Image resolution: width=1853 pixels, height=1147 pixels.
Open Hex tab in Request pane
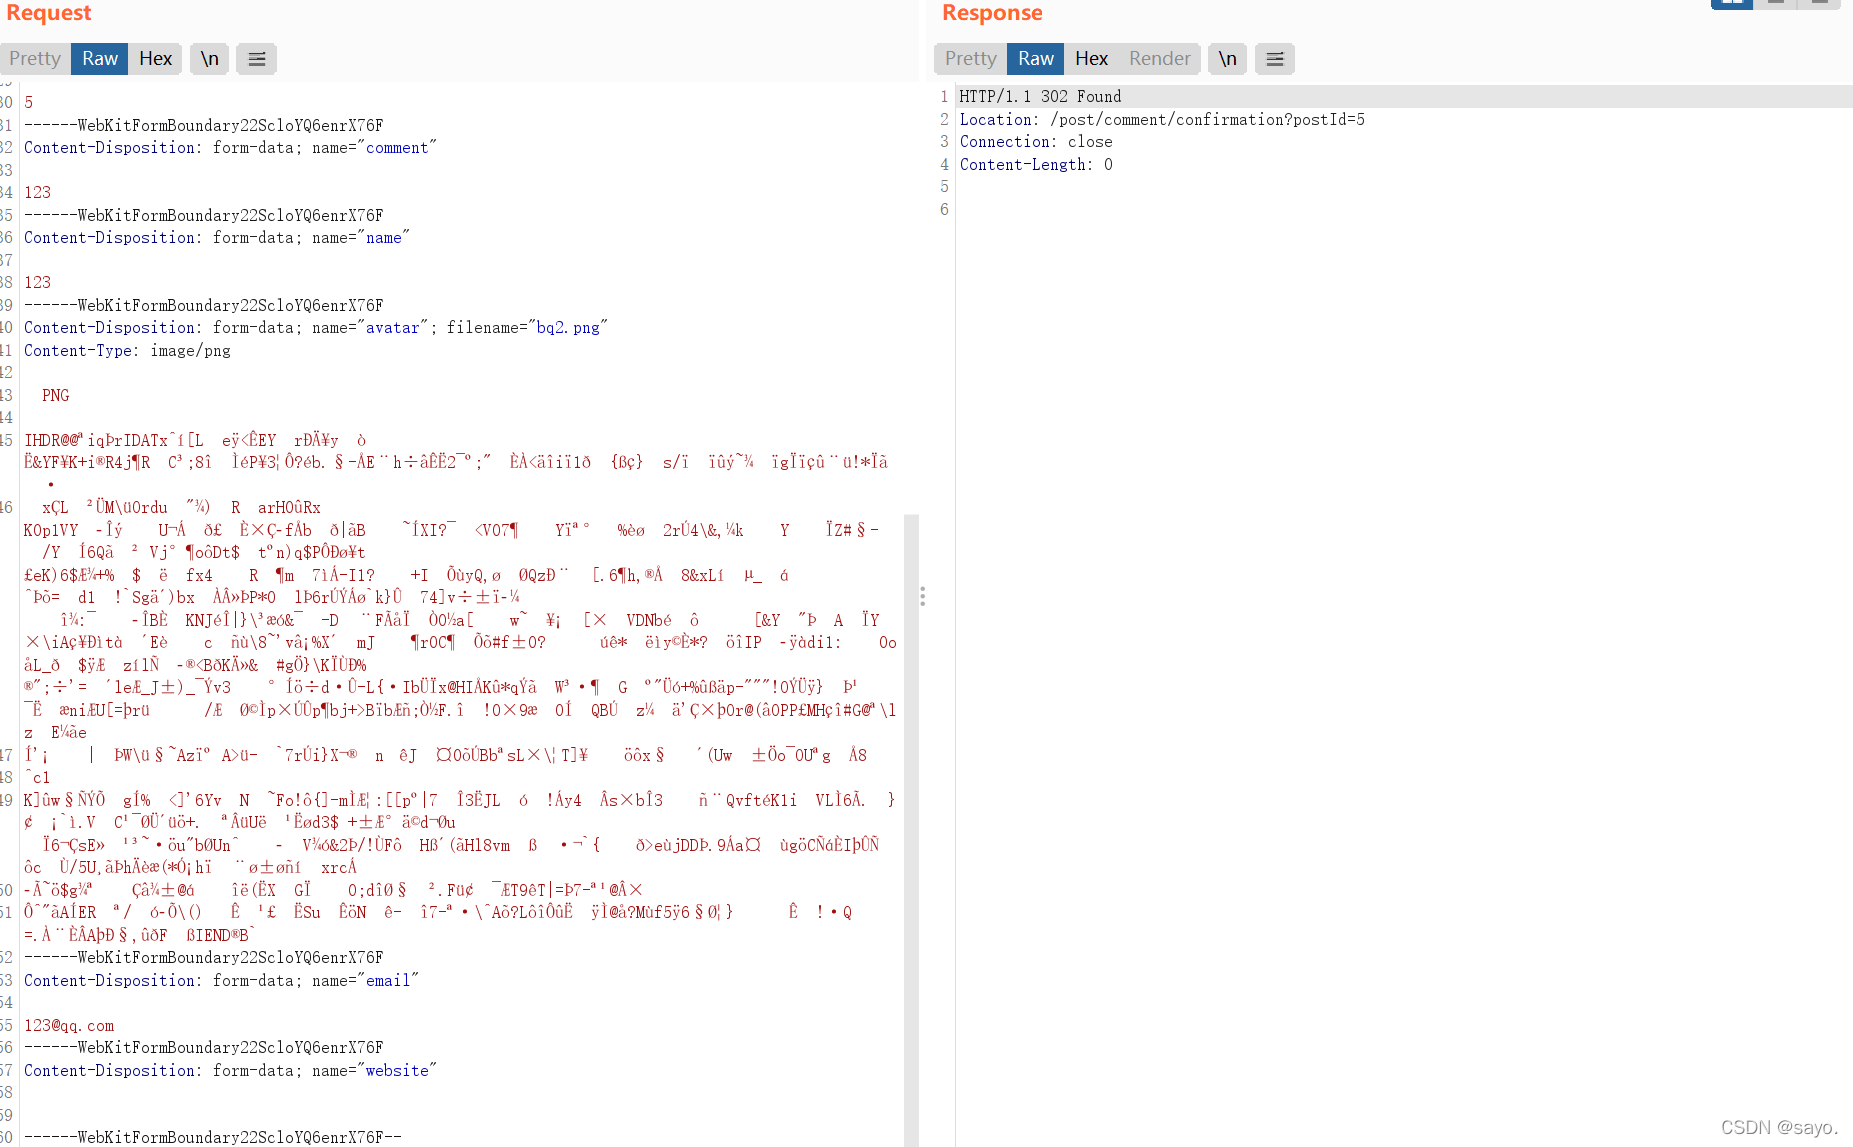(155, 59)
